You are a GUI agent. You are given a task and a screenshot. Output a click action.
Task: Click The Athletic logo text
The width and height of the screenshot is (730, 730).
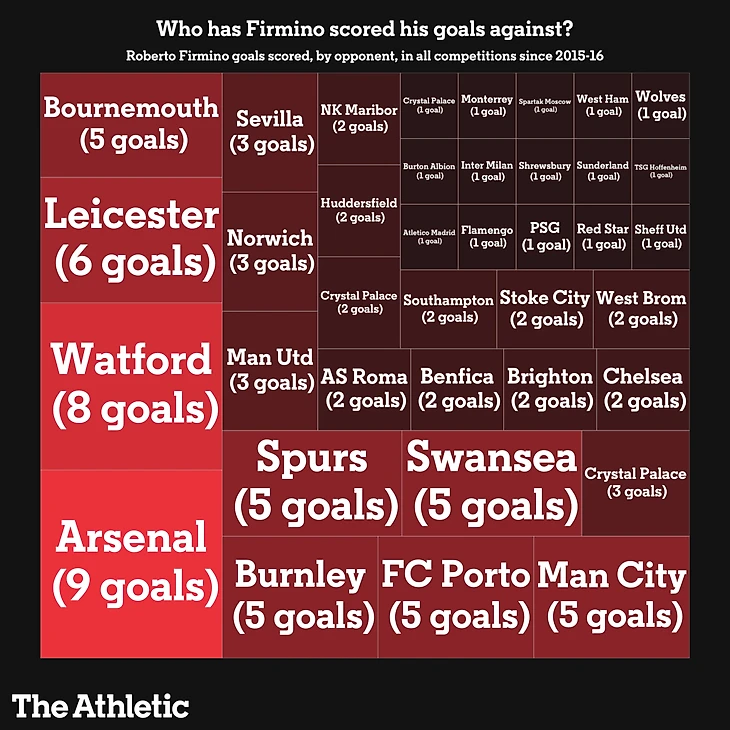click(101, 705)
